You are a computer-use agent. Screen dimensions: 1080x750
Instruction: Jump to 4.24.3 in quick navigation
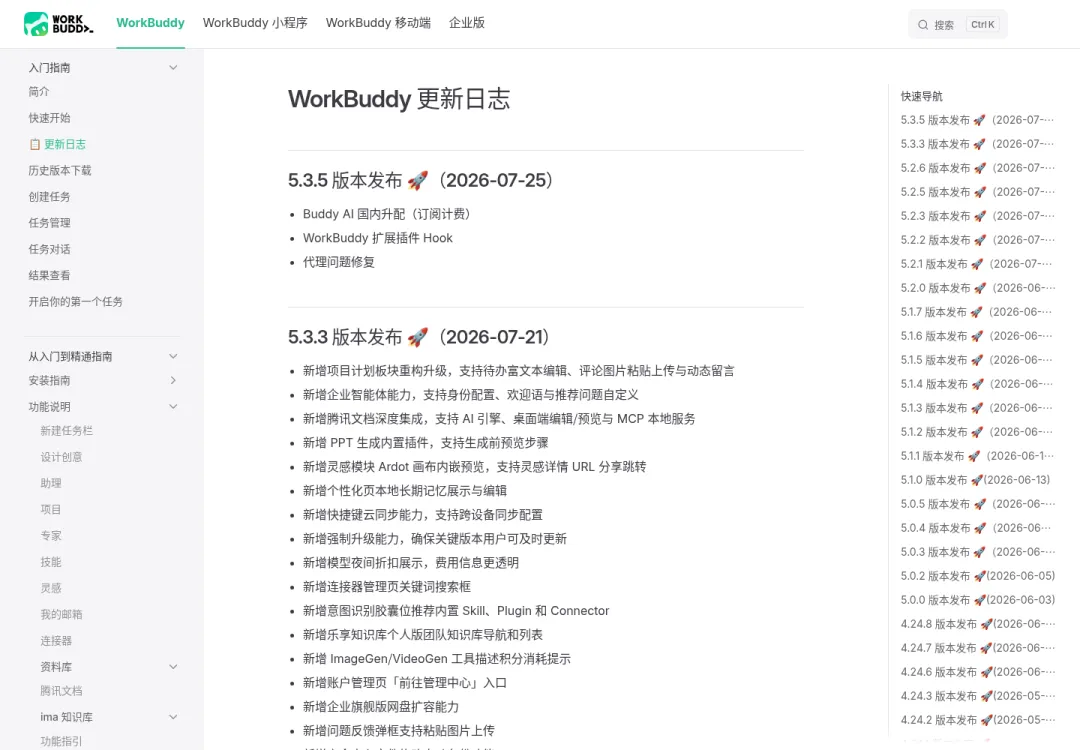tap(977, 696)
